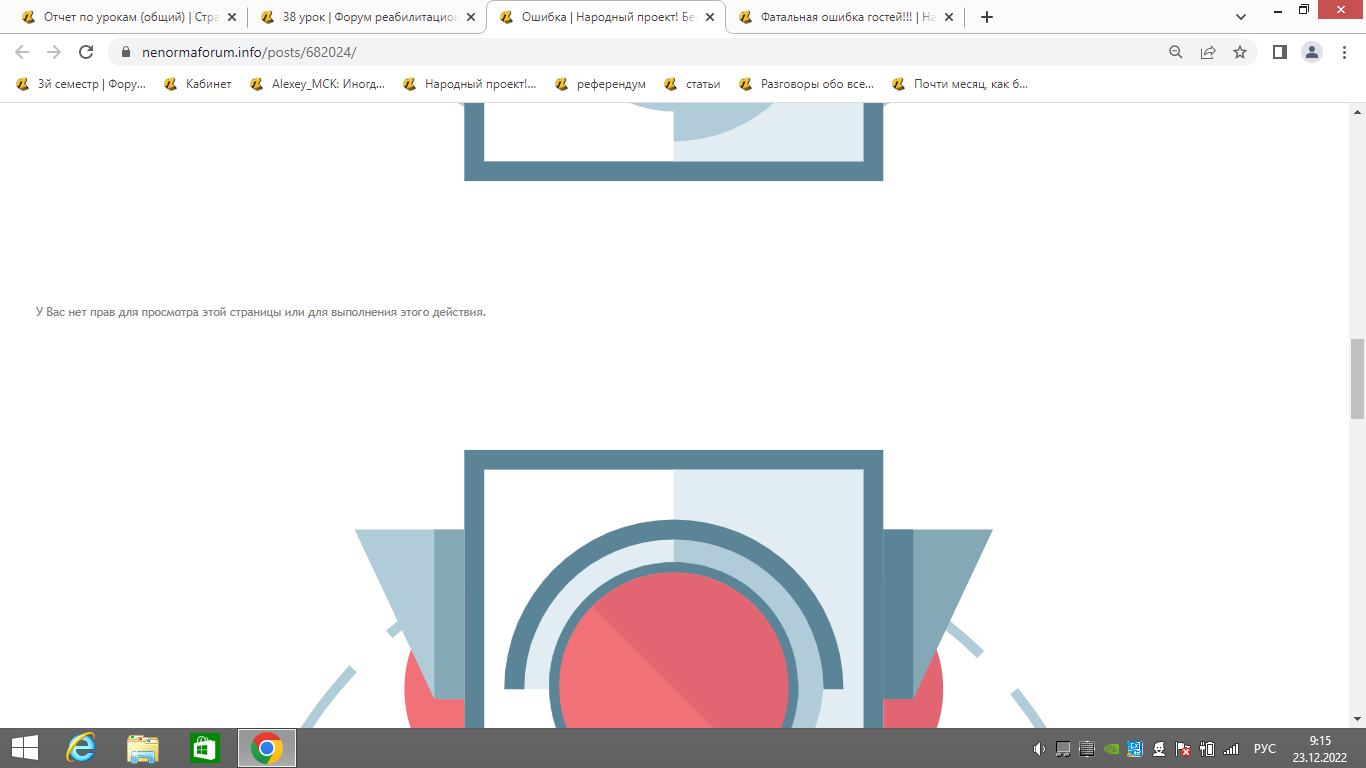Open the 'Почти месяц, как б...' bookmark
The height and width of the screenshot is (768, 1366).
pyautogui.click(x=960, y=84)
